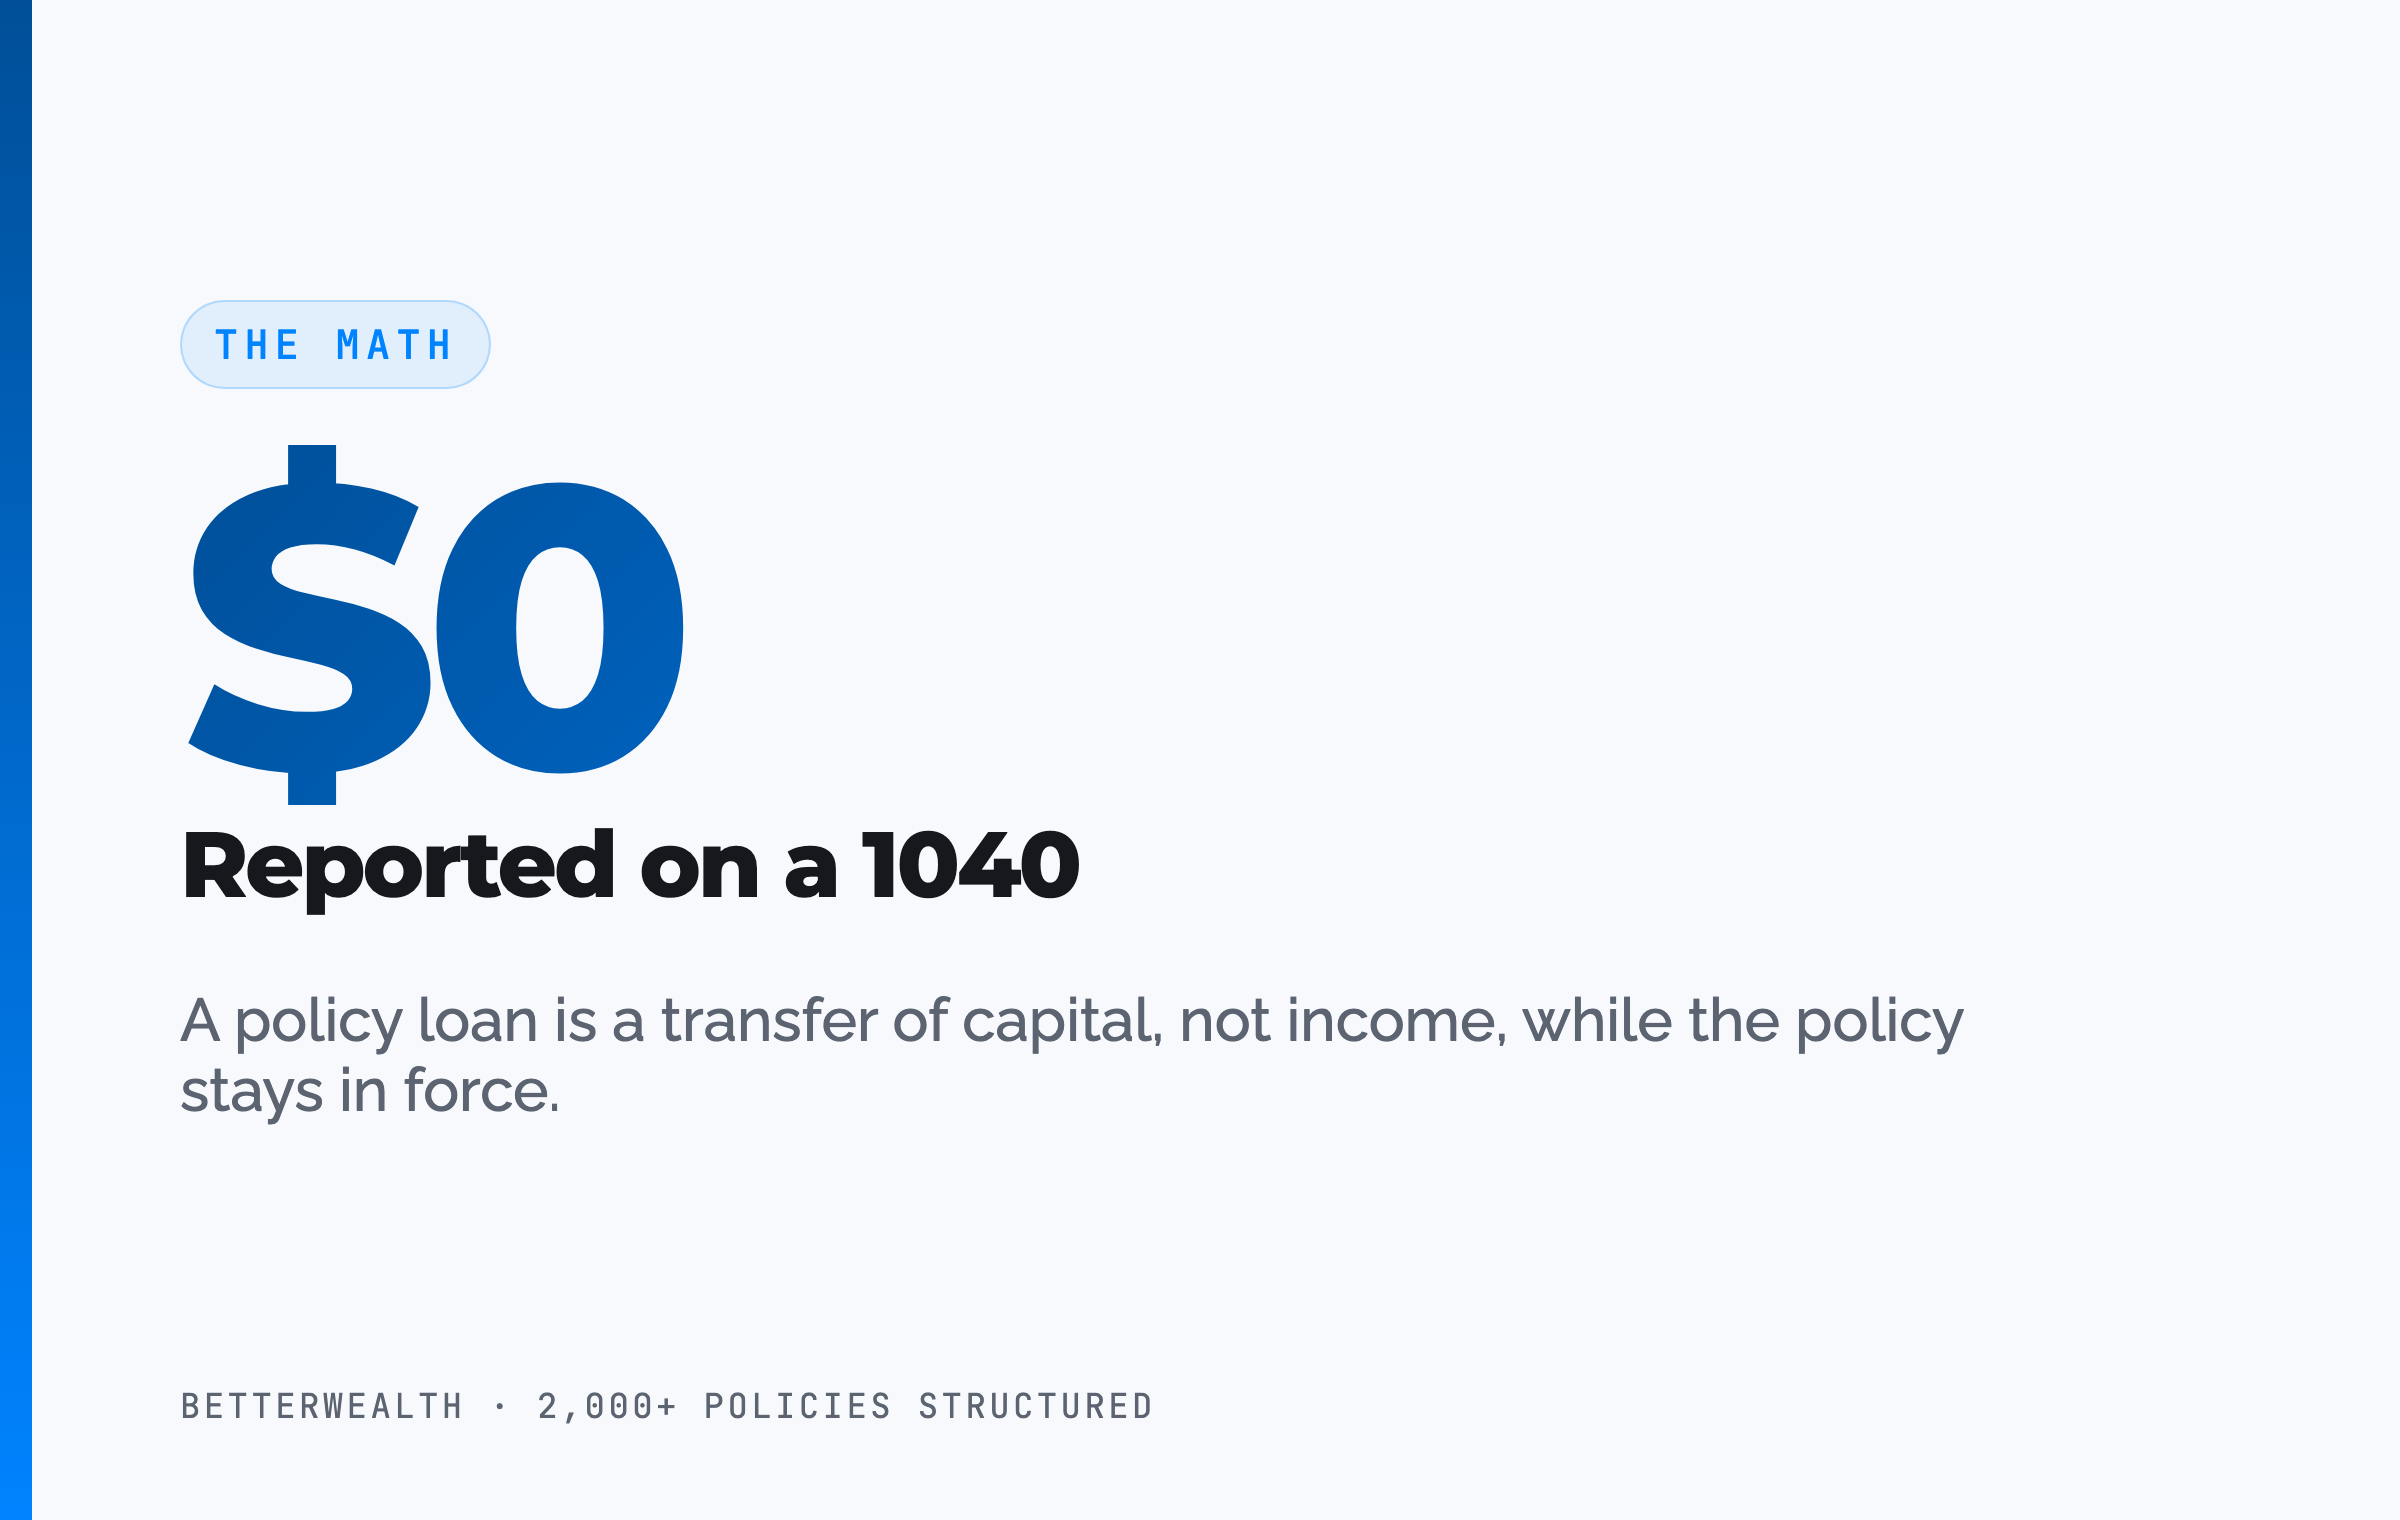
Task: Click the large blue dollar sign
Action: coord(310,625)
